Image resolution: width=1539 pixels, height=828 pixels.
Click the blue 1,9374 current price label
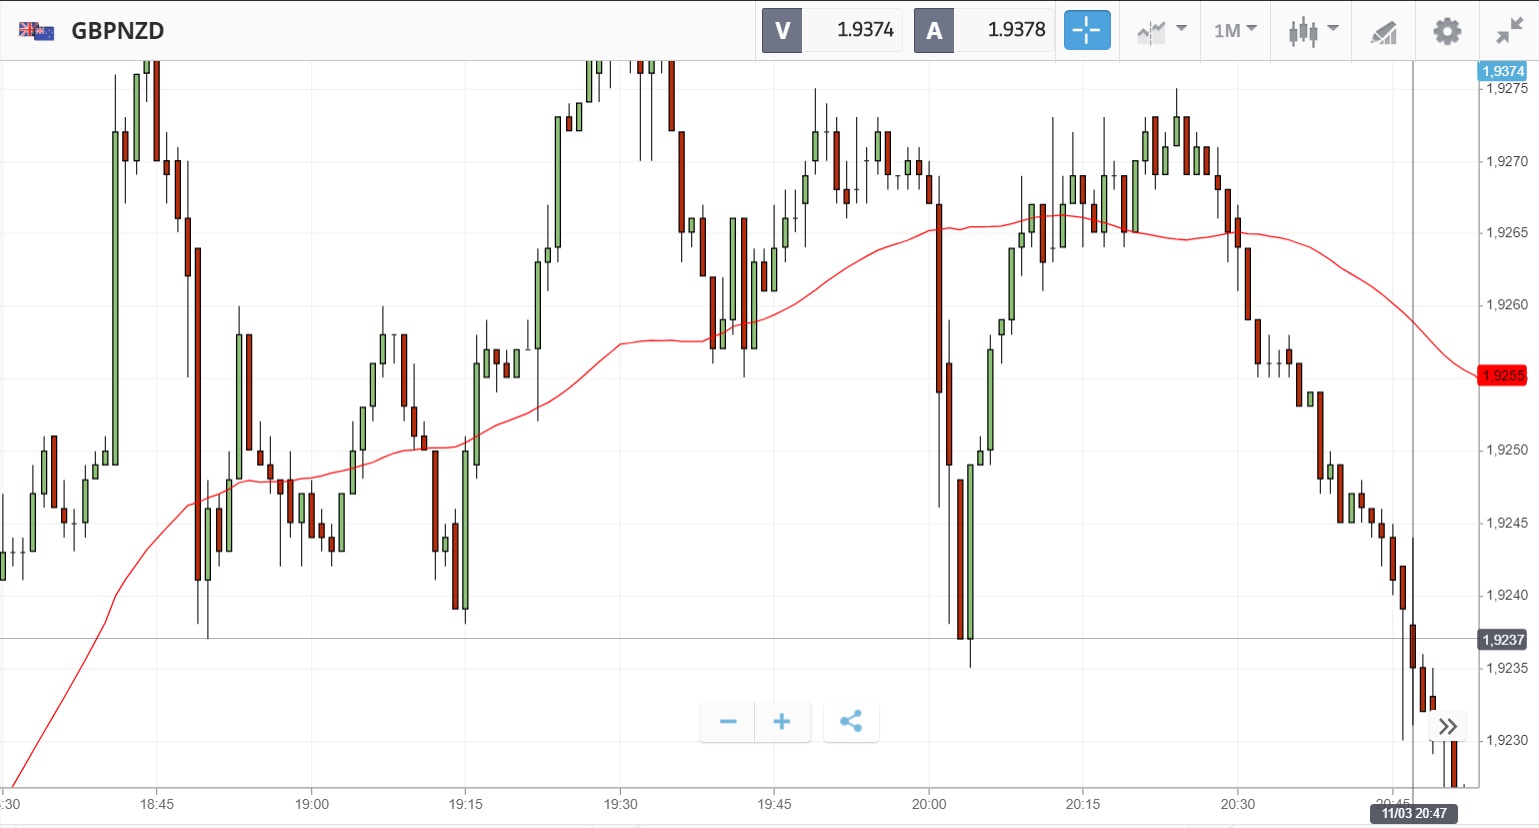[1502, 71]
